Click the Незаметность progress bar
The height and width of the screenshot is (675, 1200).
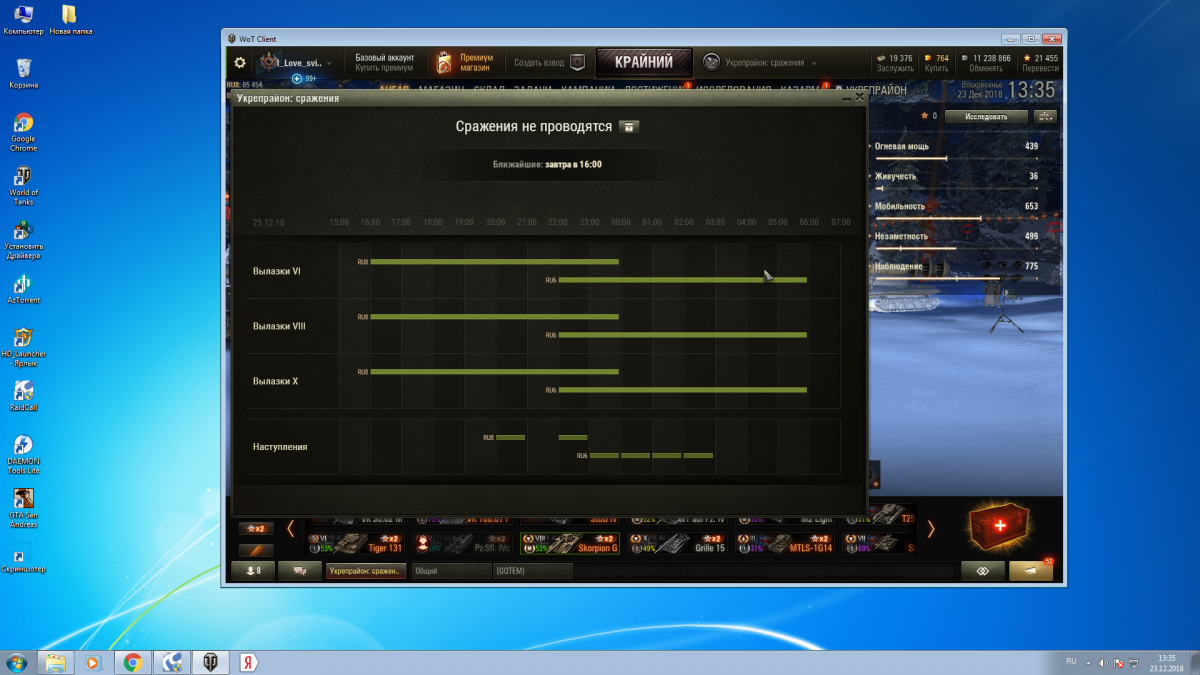click(957, 248)
